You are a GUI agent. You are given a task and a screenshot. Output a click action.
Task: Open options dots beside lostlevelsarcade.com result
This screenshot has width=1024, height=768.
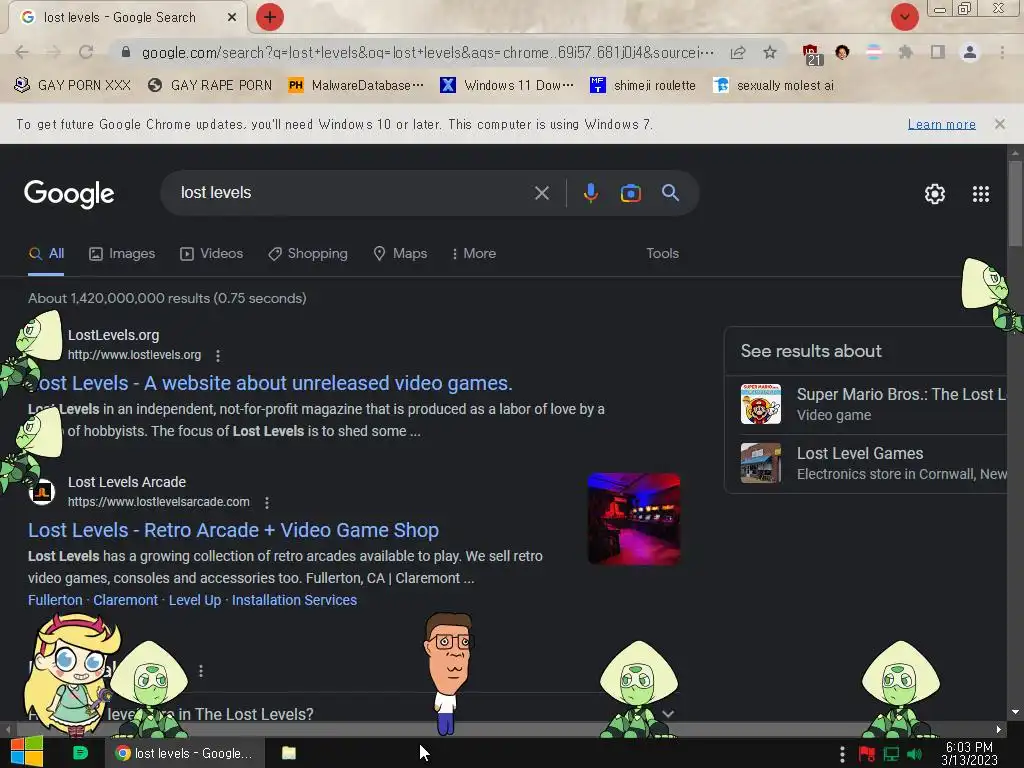tap(266, 502)
